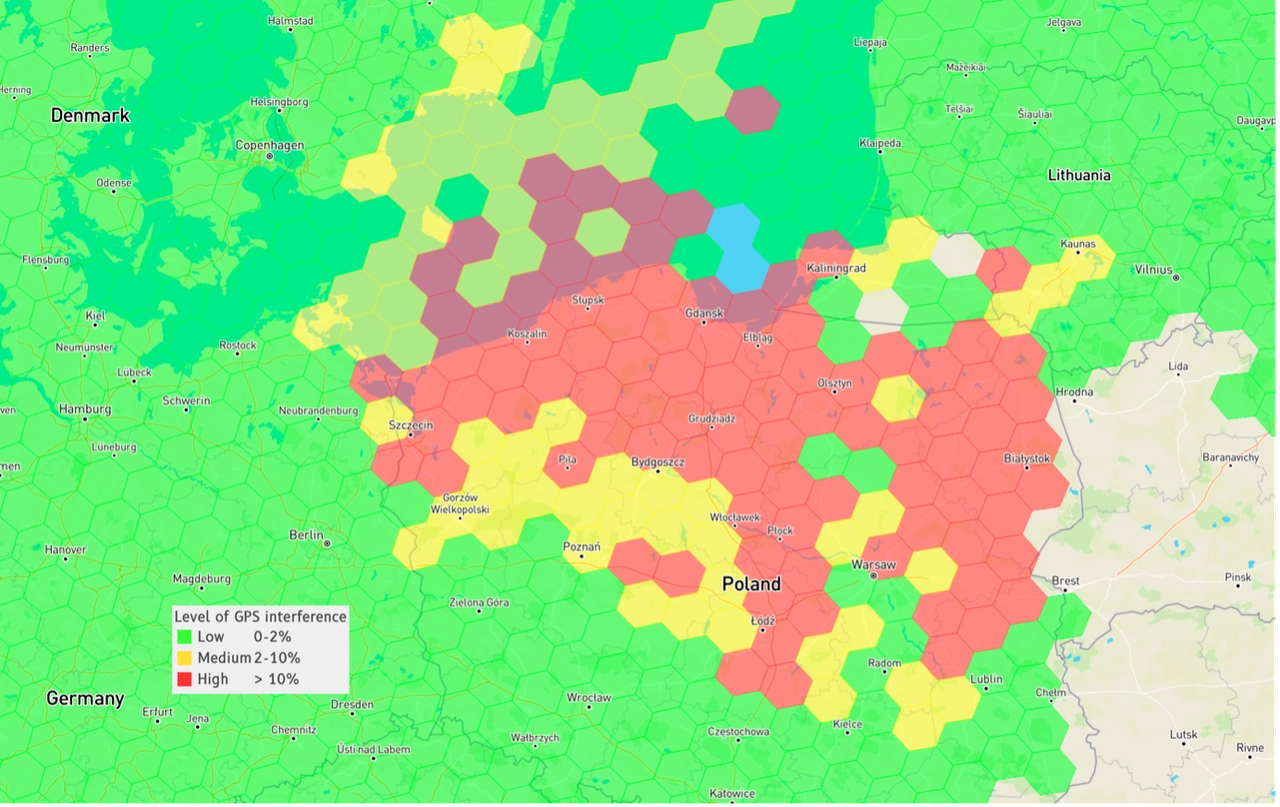Click the Liepaja city label

[871, 42]
